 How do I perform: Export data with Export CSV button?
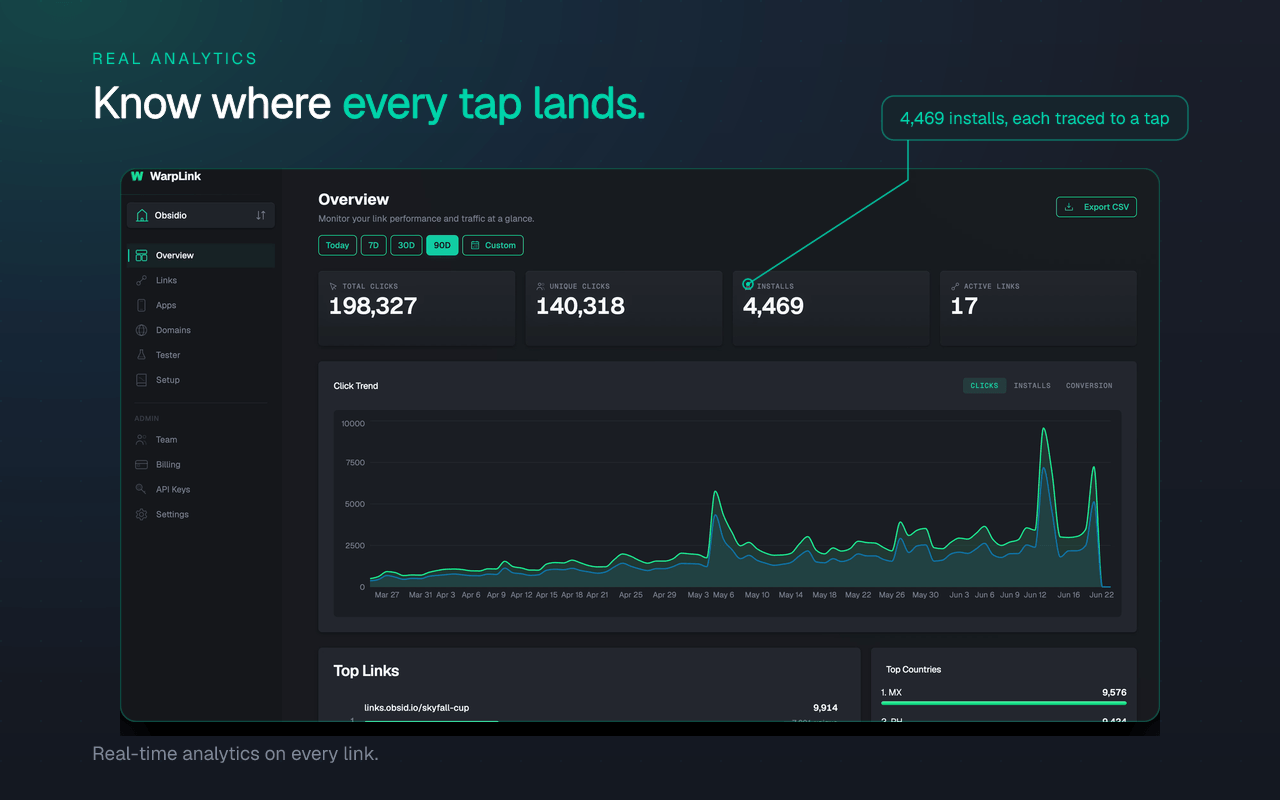coord(1096,207)
